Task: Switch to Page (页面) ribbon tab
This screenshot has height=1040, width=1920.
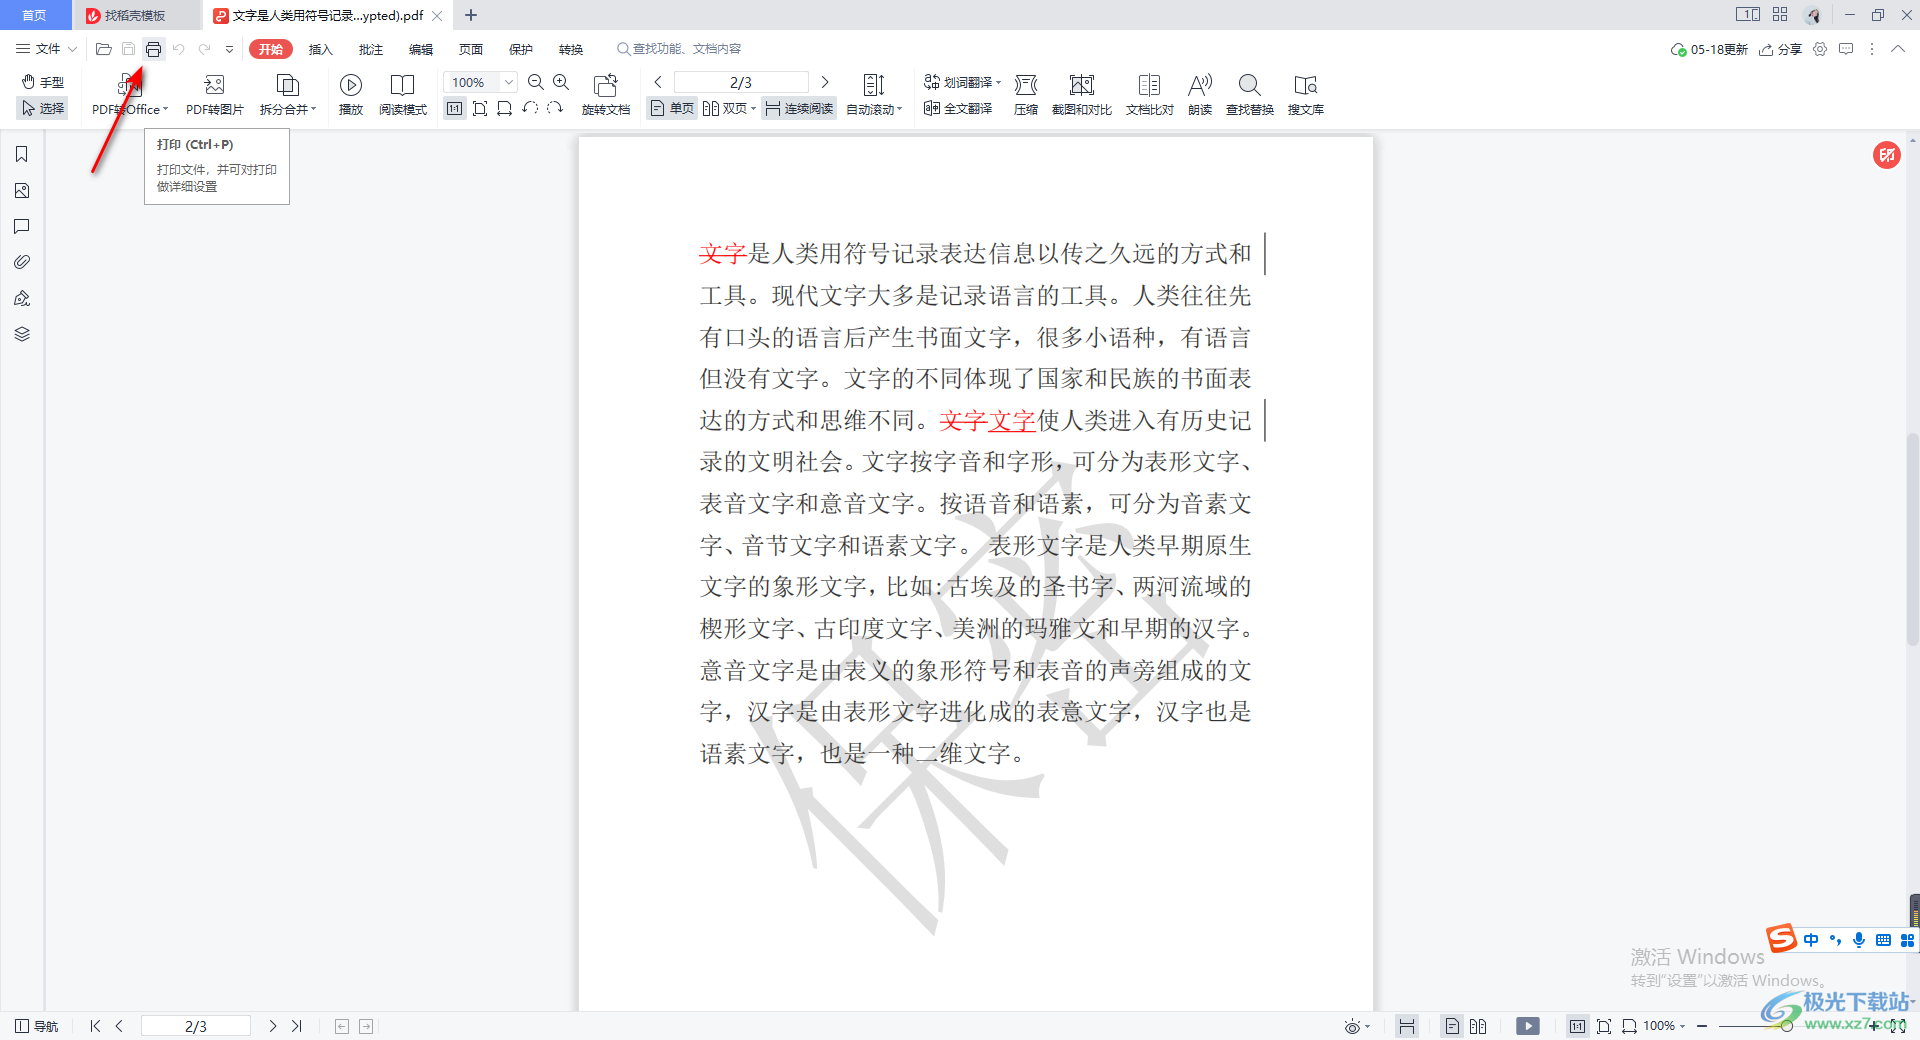Action: (471, 49)
